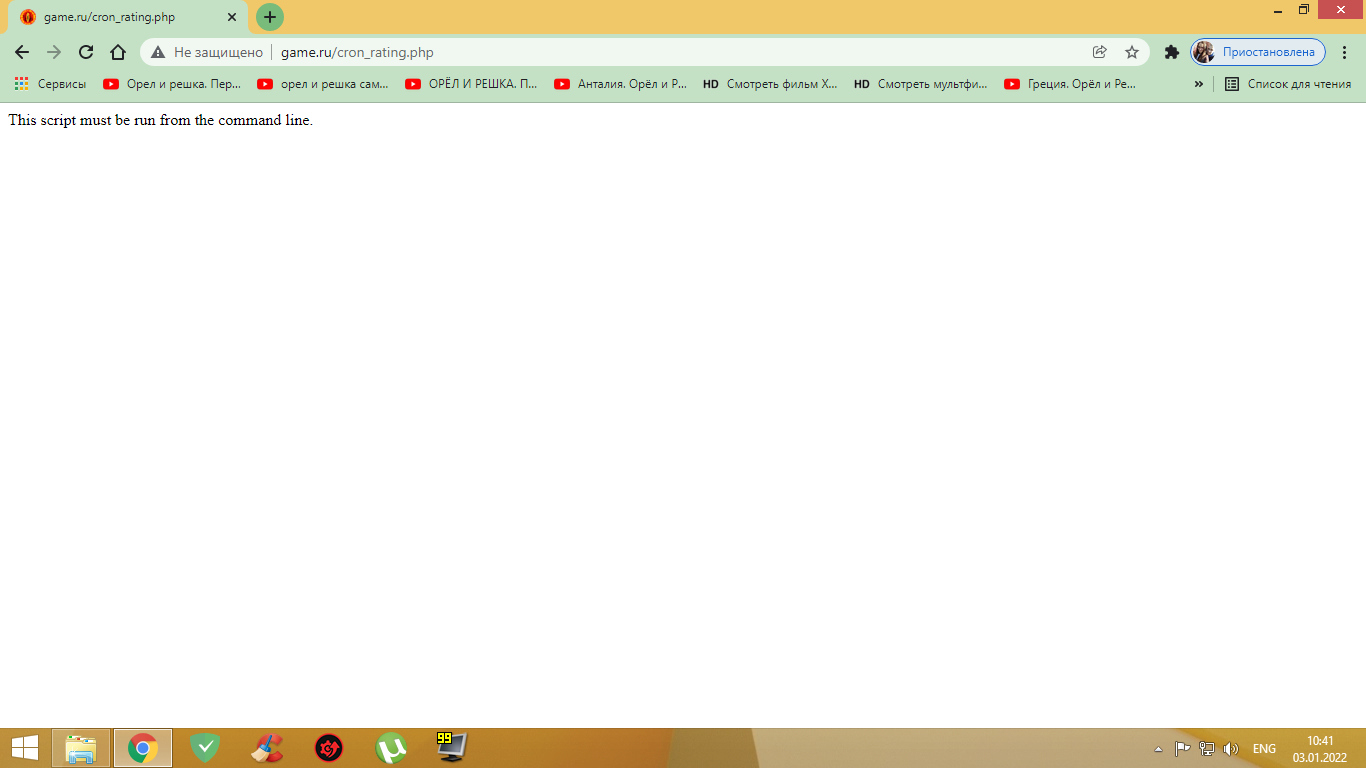Open uTorrent from the taskbar
1366x768 pixels.
pyautogui.click(x=391, y=748)
